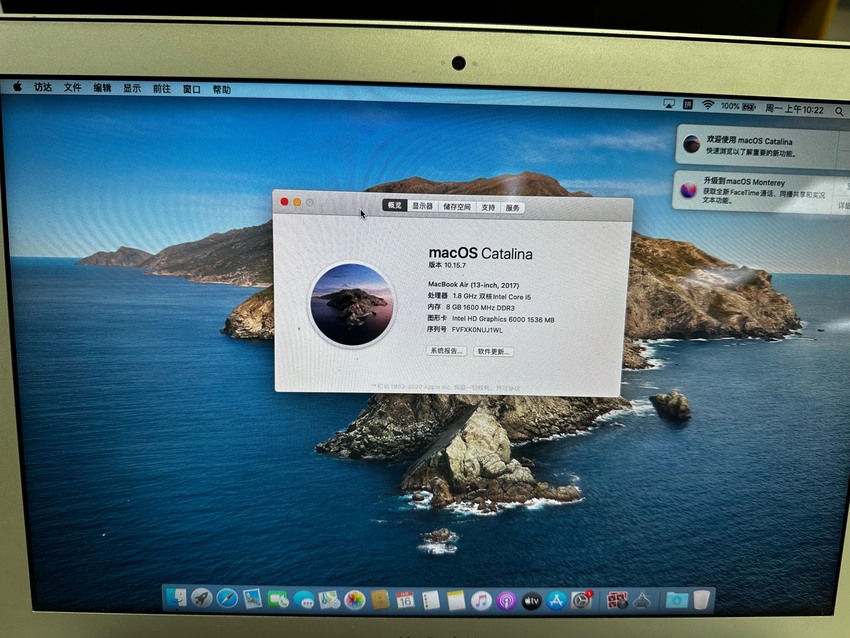The height and width of the screenshot is (638, 850).
Task: Switch to the 显示器 tab
Action: coord(422,206)
